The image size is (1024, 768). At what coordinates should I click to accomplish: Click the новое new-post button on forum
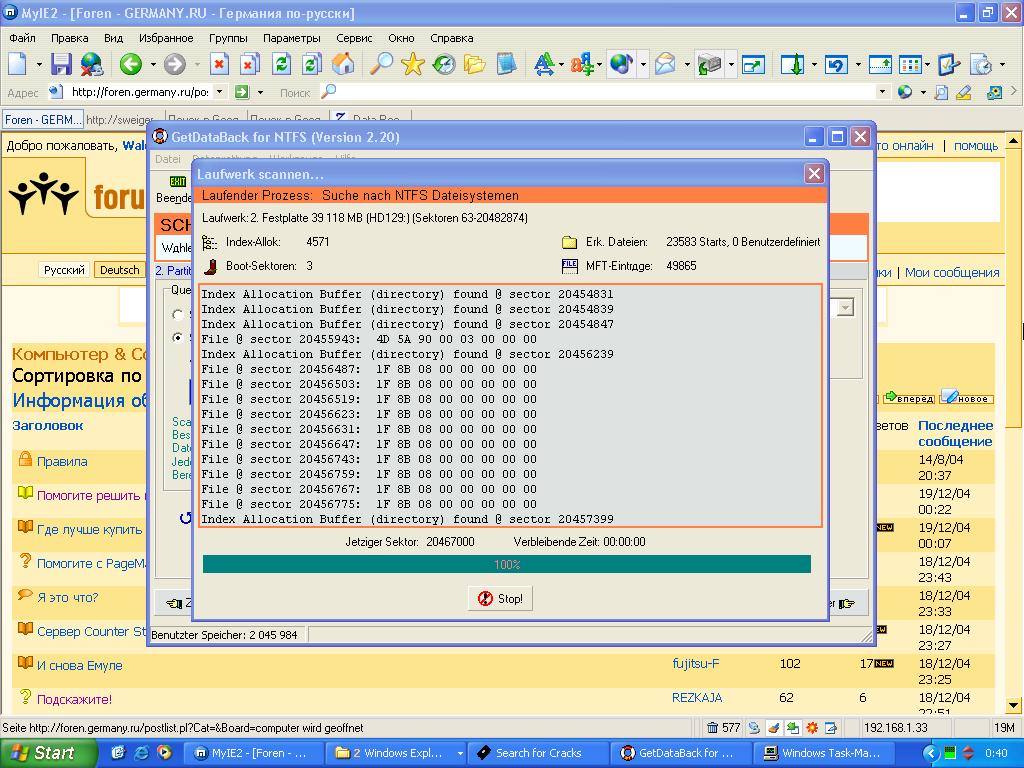point(967,398)
